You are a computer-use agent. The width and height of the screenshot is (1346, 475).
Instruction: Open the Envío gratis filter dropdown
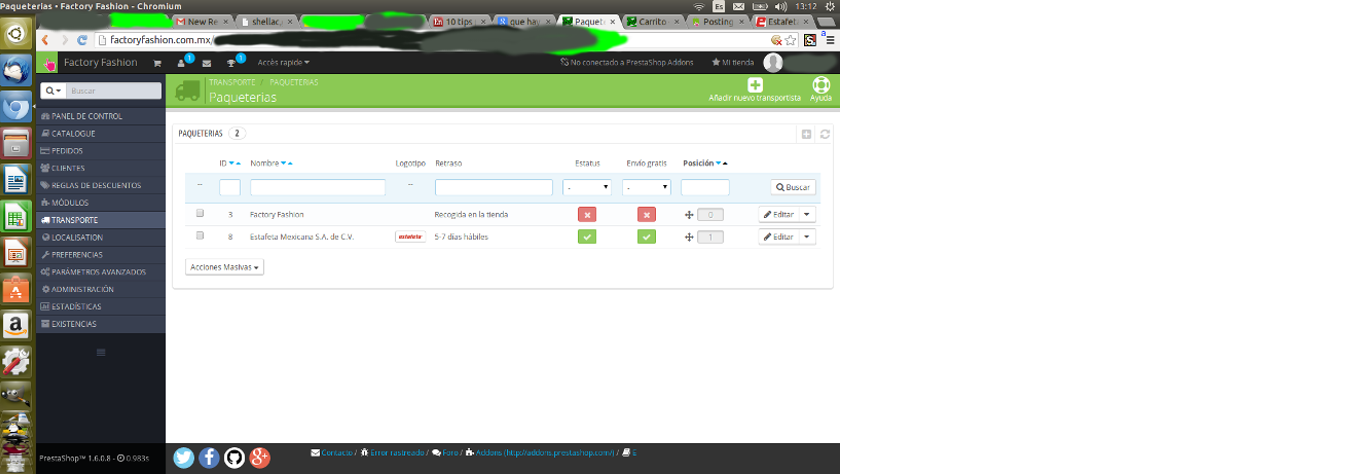[x=646, y=187]
